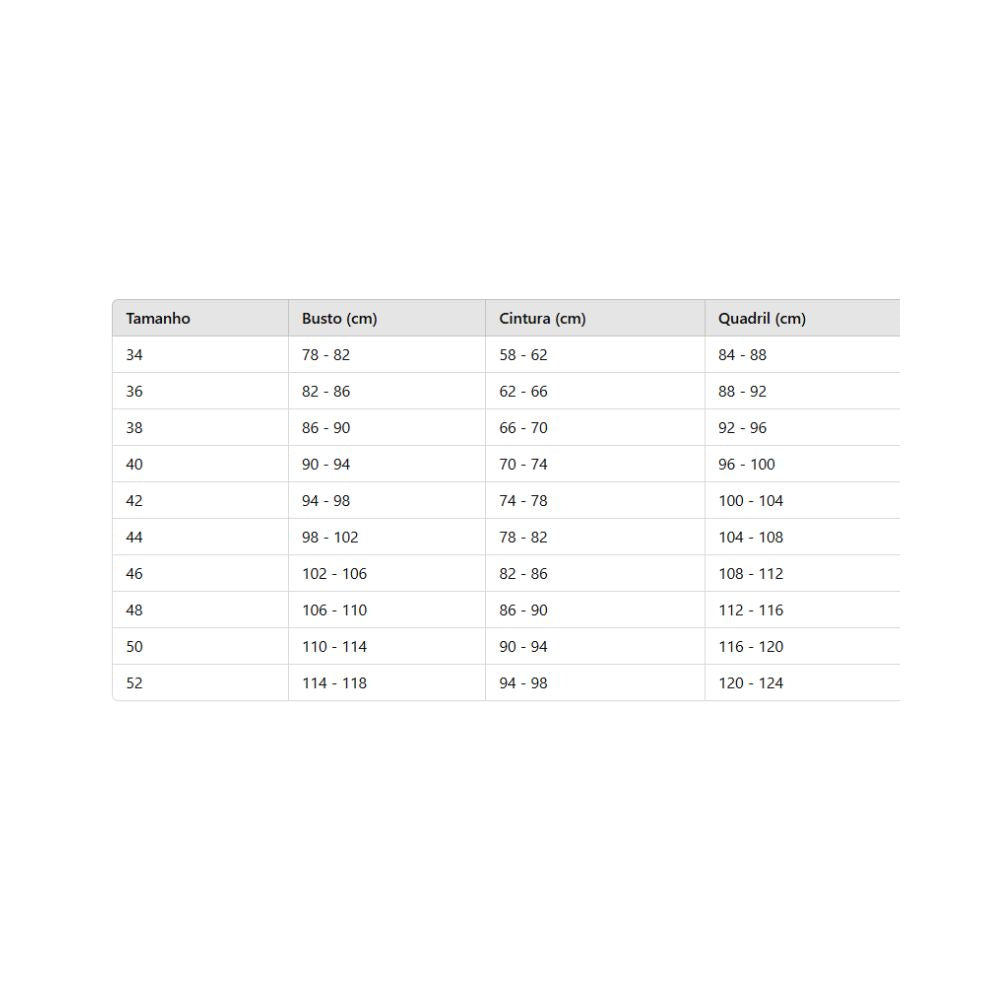Screen dimensions: 1000x1000
Task: Click size 46 cell
Action: tap(135, 574)
